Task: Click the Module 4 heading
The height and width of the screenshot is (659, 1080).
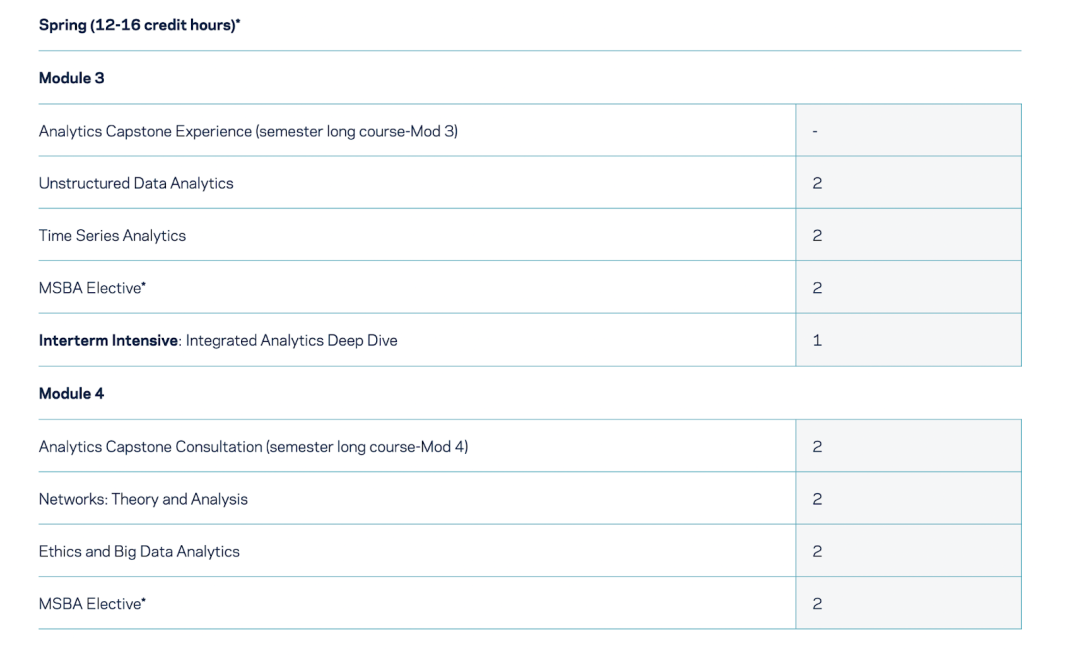Action: (x=71, y=394)
